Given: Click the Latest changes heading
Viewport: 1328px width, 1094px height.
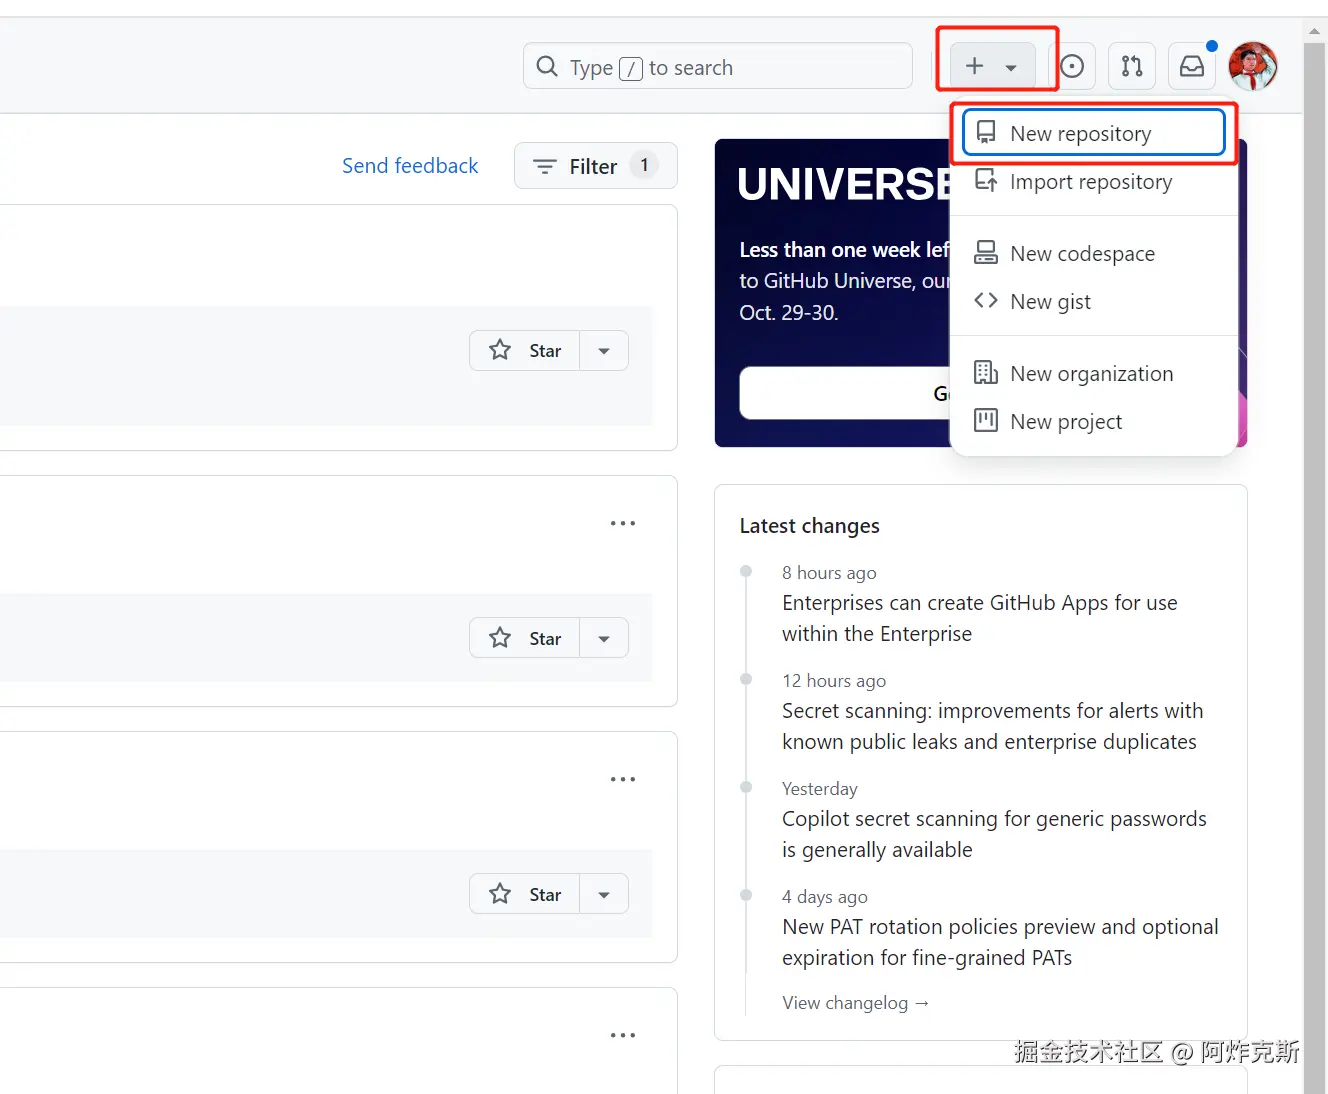Looking at the screenshot, I should [x=810, y=526].
